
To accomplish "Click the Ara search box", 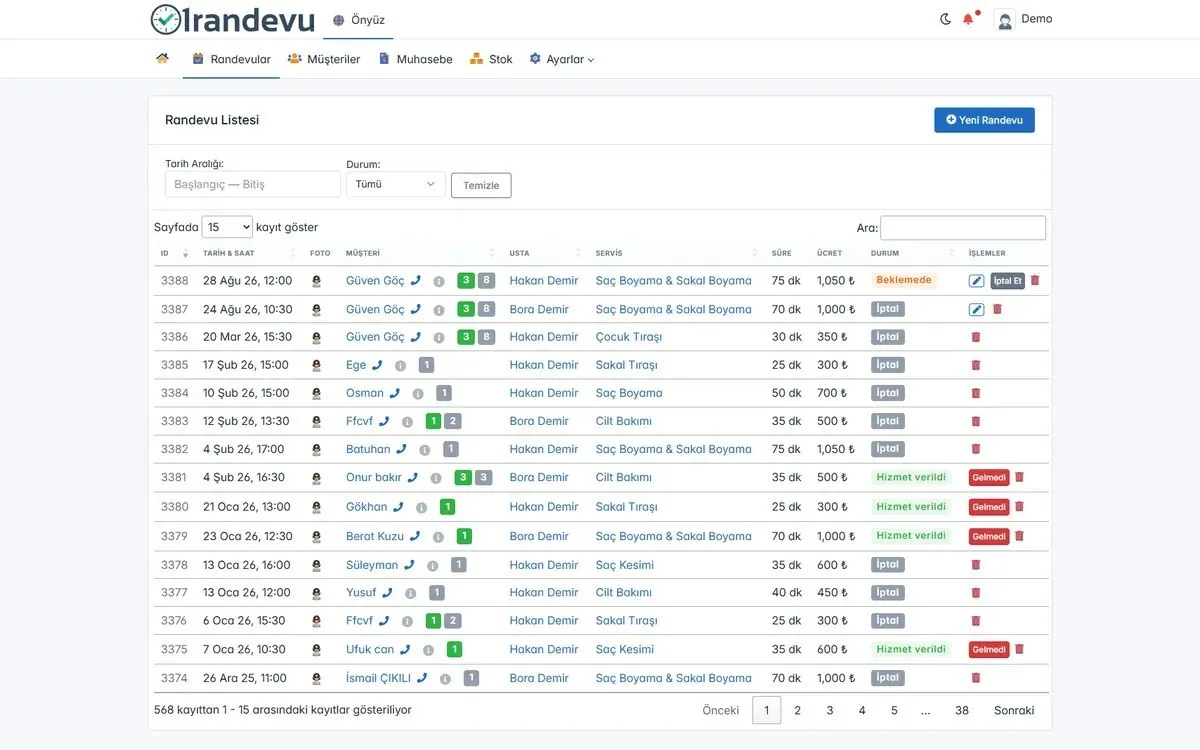I will click(963, 228).
